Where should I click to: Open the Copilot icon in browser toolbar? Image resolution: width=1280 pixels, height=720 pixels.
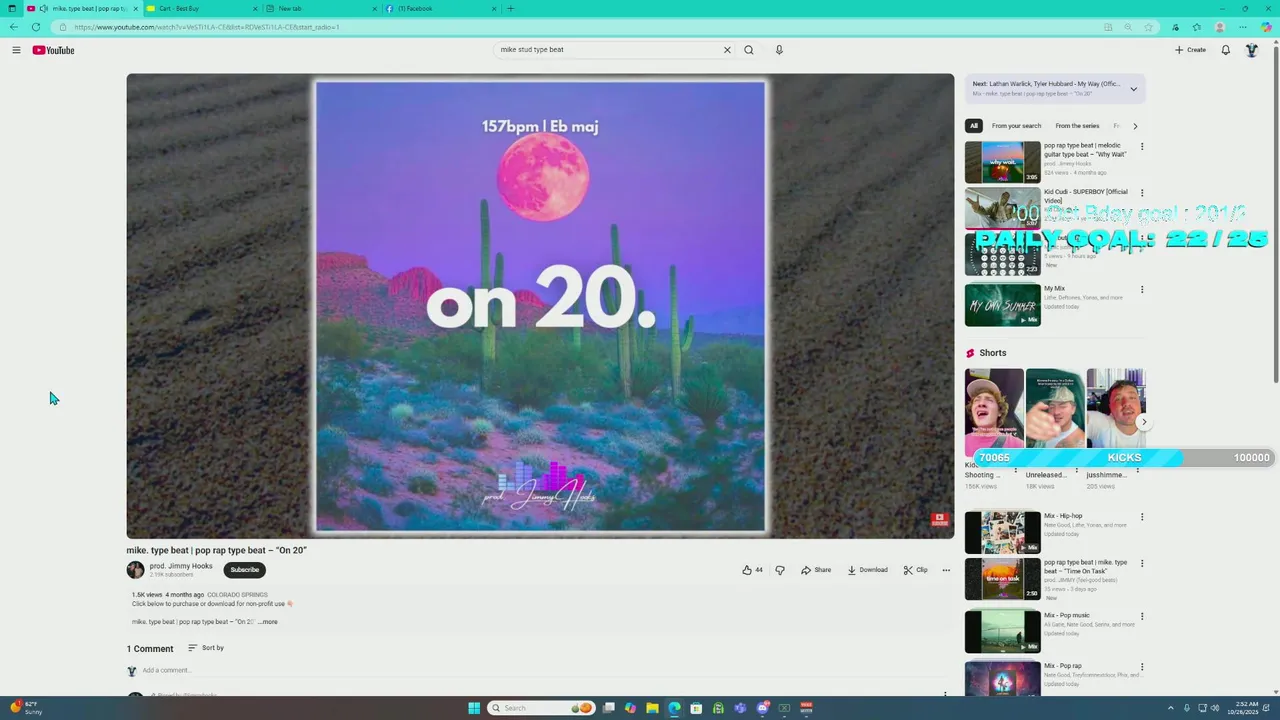1267,27
